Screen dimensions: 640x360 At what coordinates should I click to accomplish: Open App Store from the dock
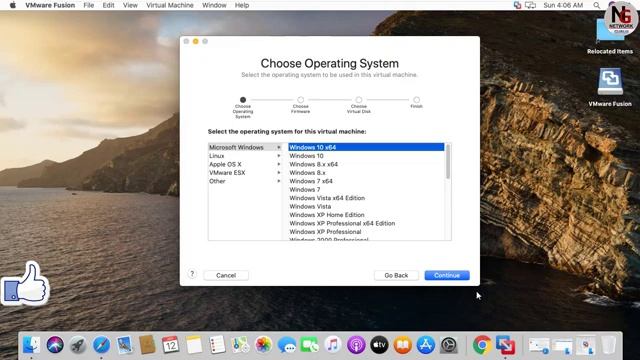click(x=426, y=345)
